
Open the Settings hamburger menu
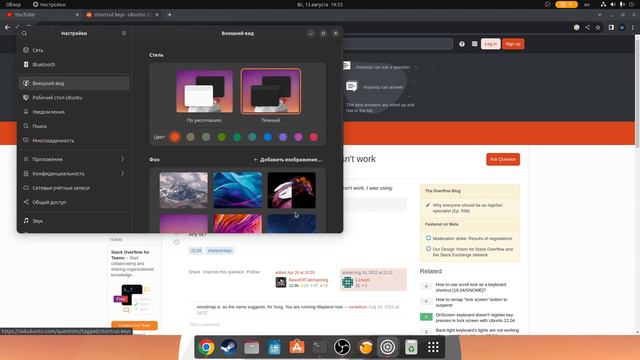pos(124,33)
